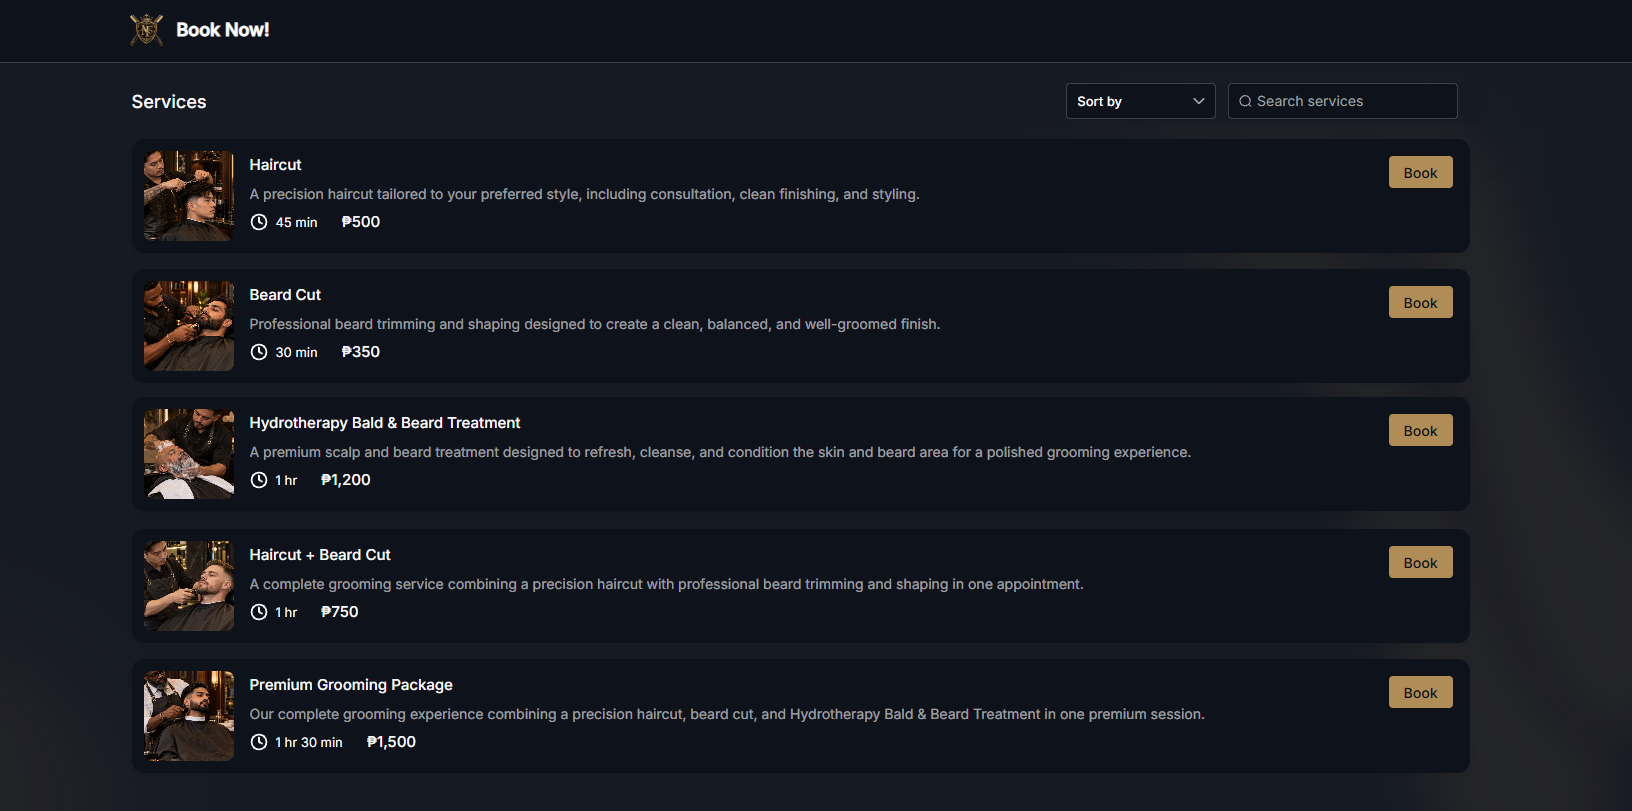
Task: Click the Hydrotherapy treatment clock icon
Action: coord(259,480)
